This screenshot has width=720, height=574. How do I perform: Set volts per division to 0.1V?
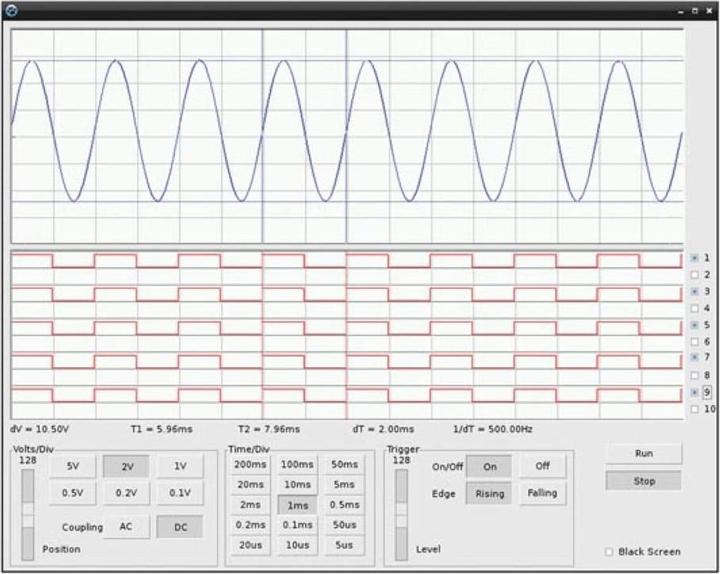point(179,493)
